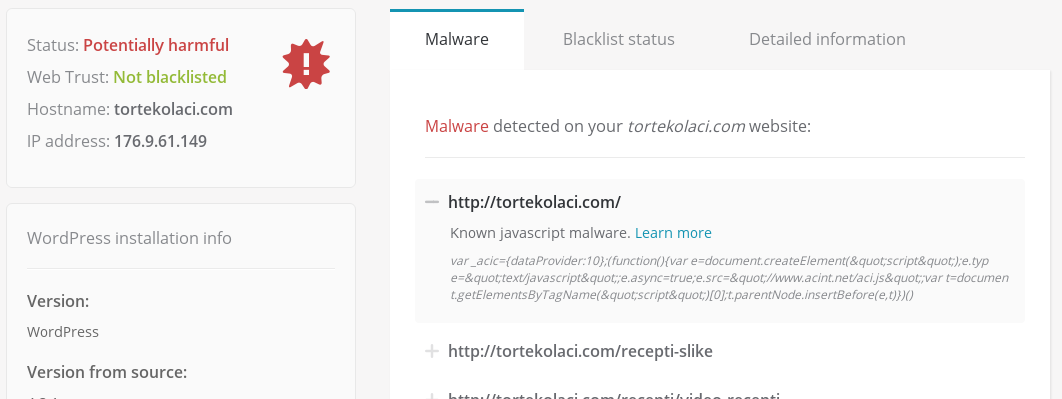Image resolution: width=1062 pixels, height=399 pixels.
Task: Select the 'WordPress installation info' heading
Action: [129, 238]
